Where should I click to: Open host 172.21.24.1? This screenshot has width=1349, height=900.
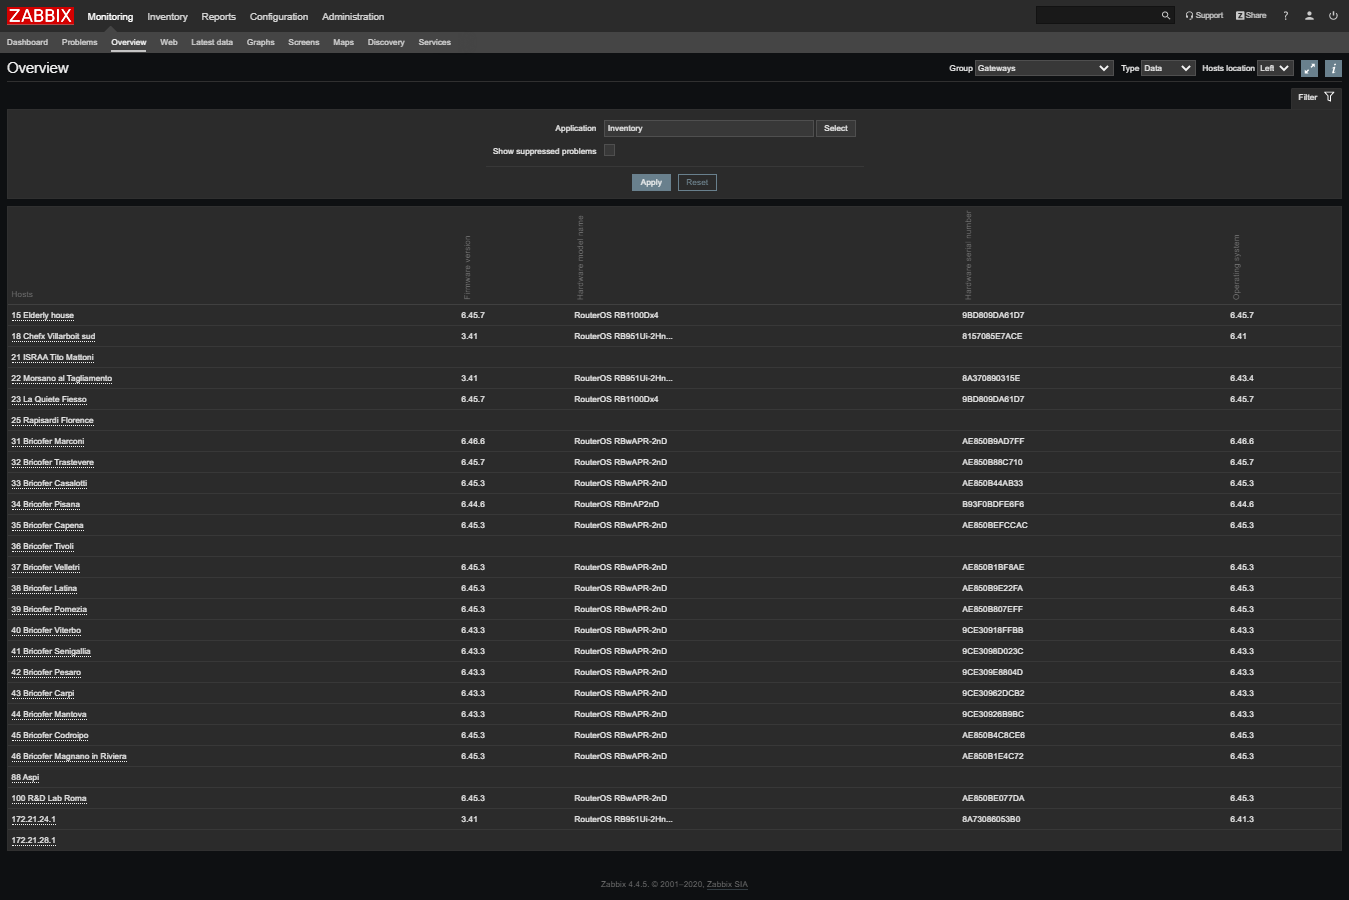pos(33,819)
